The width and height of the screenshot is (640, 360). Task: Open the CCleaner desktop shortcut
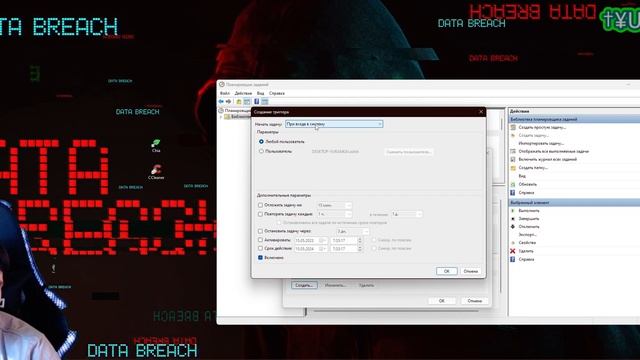tap(156, 172)
